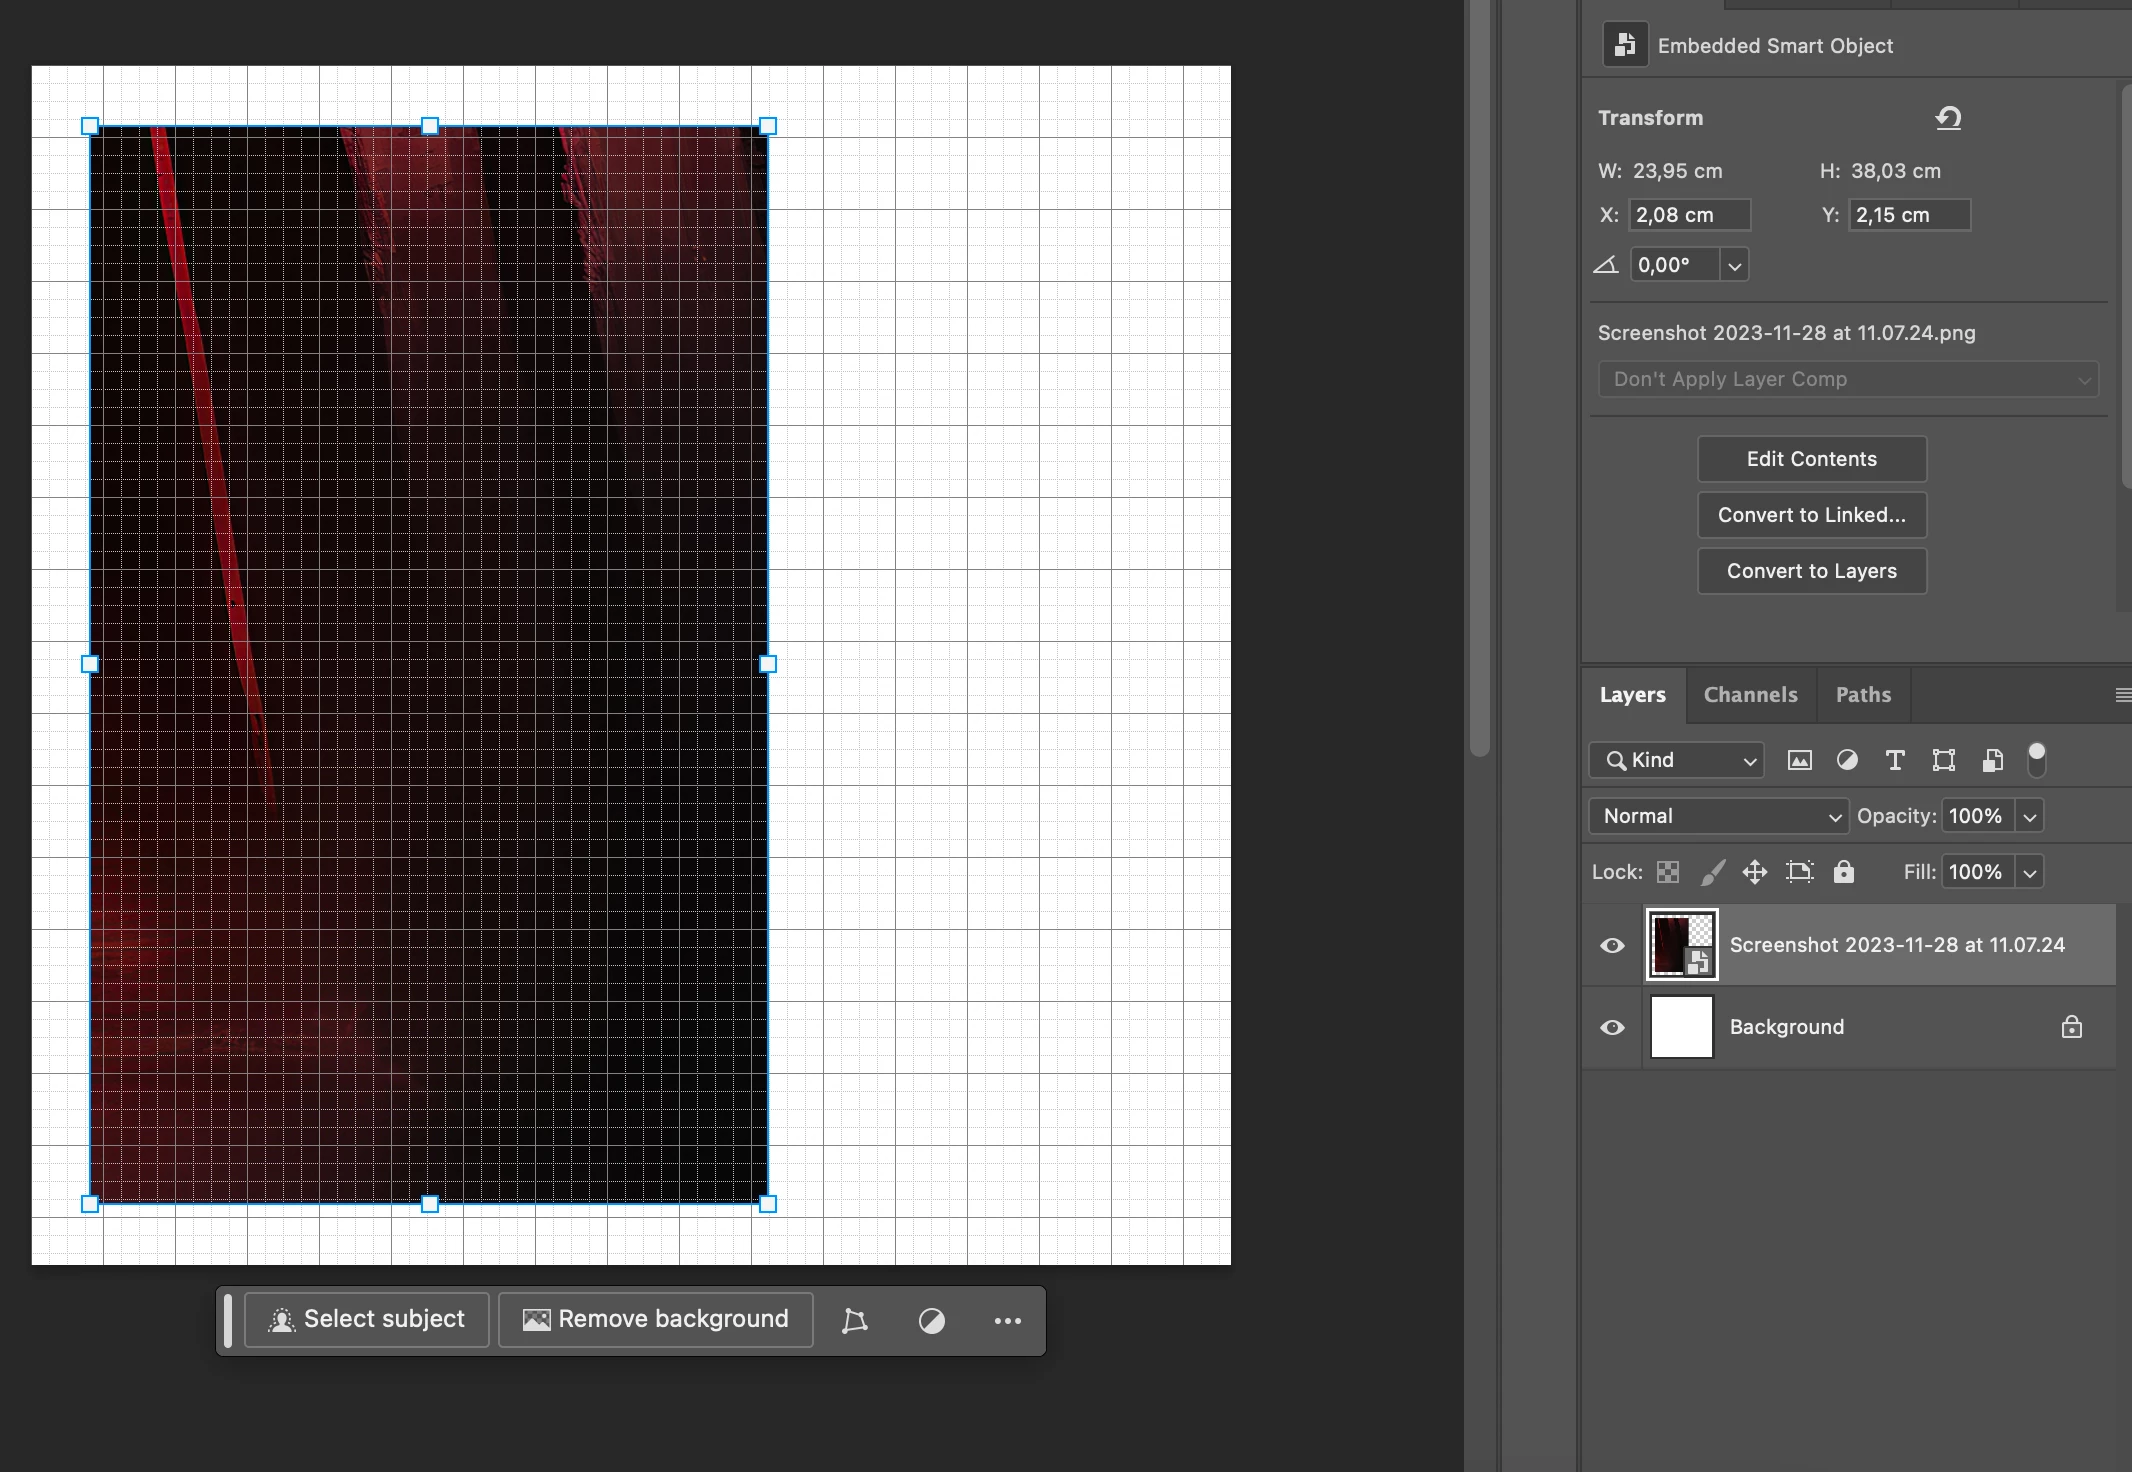Click shape layer filter icon
The width and height of the screenshot is (2132, 1472).
click(x=1943, y=760)
